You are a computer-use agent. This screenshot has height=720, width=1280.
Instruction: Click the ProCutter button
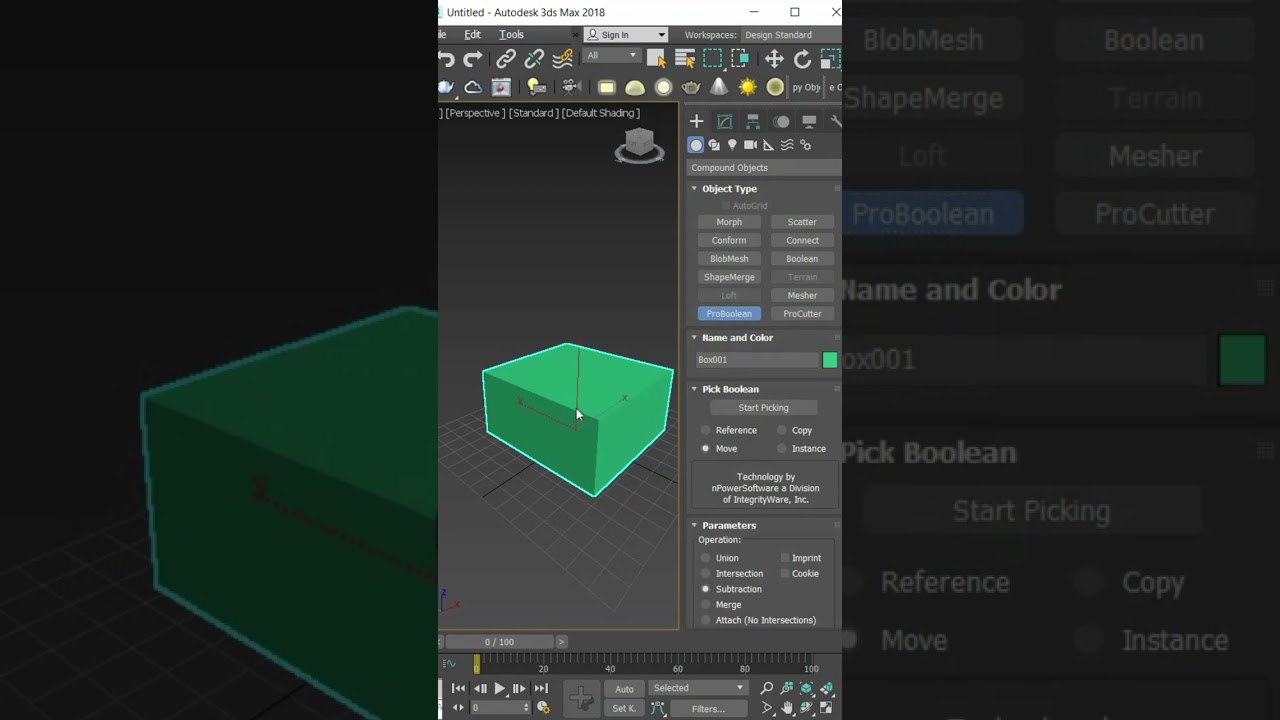click(802, 314)
